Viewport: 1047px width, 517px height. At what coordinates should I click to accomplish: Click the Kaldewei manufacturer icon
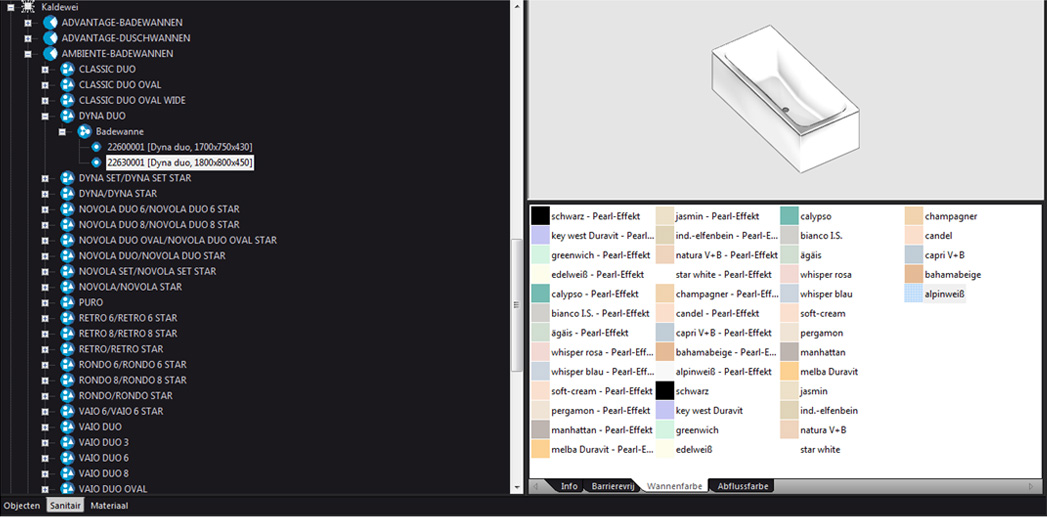click(28, 6)
